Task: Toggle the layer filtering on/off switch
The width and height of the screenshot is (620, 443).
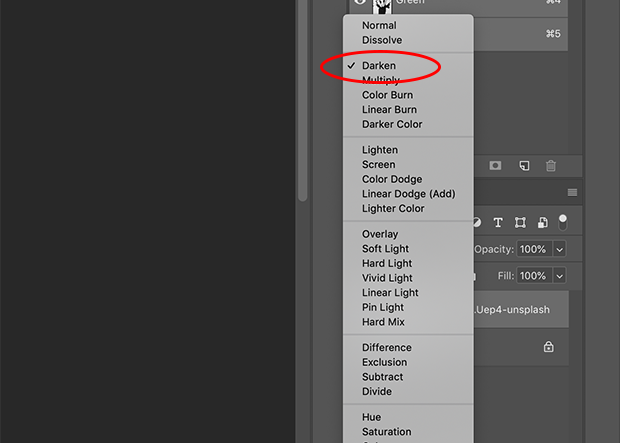Action: (x=563, y=223)
